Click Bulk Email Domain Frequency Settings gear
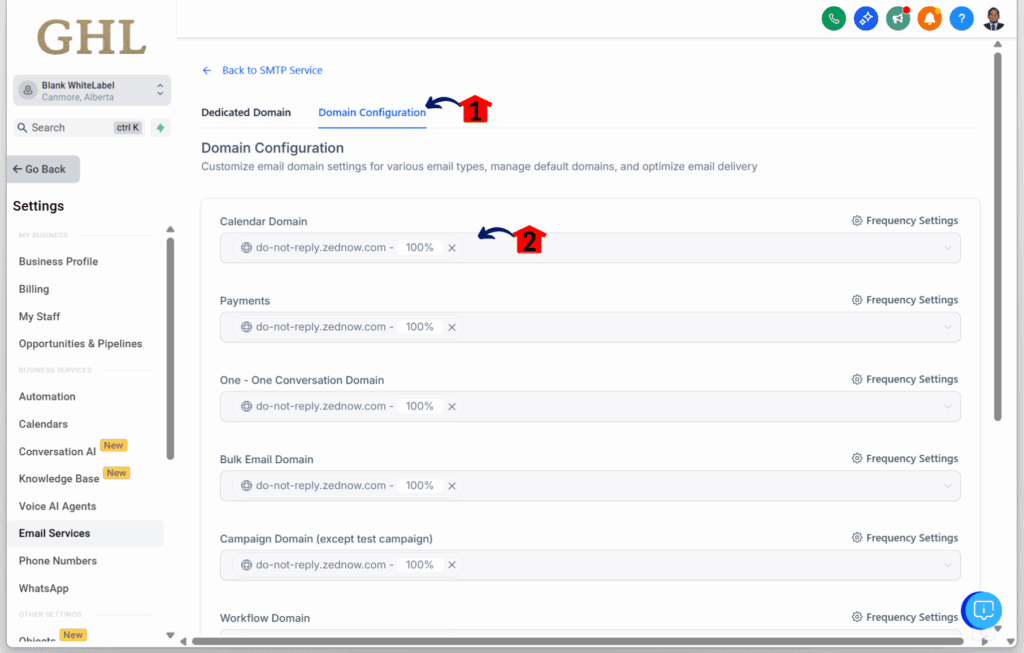The image size is (1024, 653). point(857,458)
